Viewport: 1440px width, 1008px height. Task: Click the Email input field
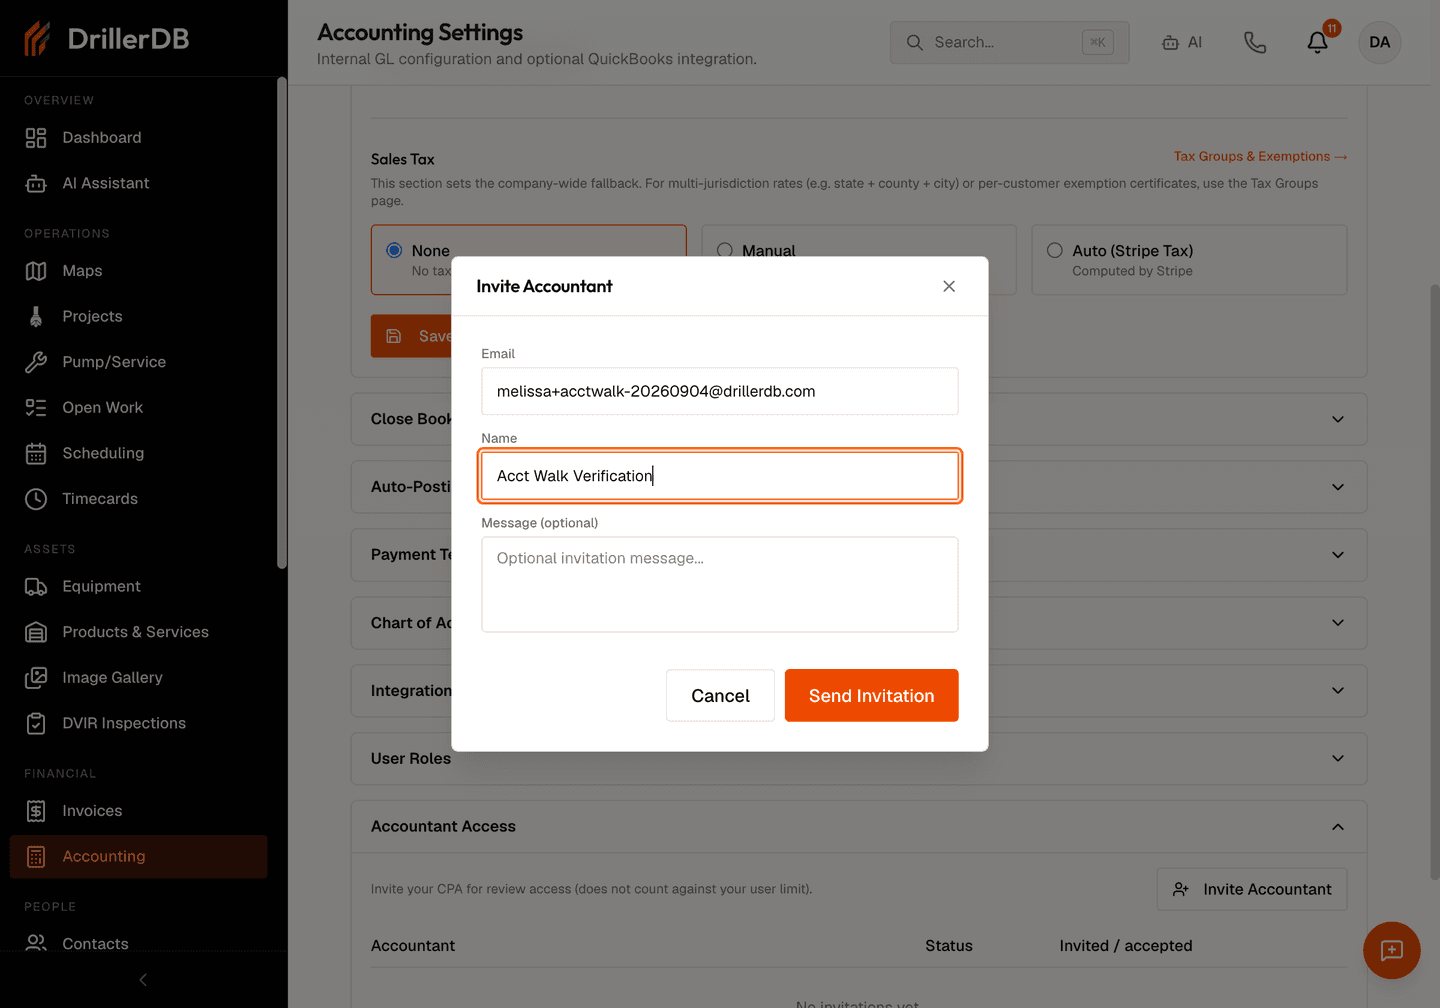click(x=720, y=391)
